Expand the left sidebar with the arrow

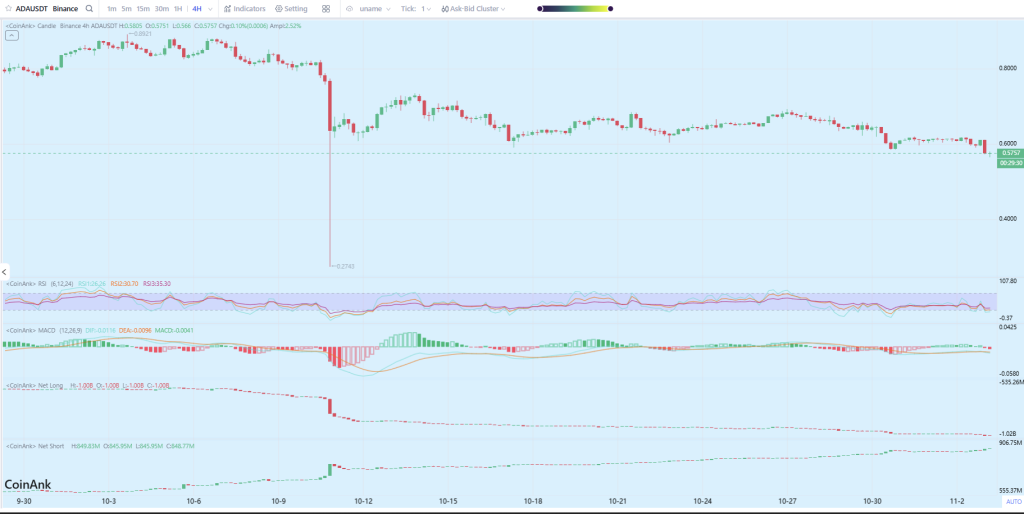click(5, 271)
